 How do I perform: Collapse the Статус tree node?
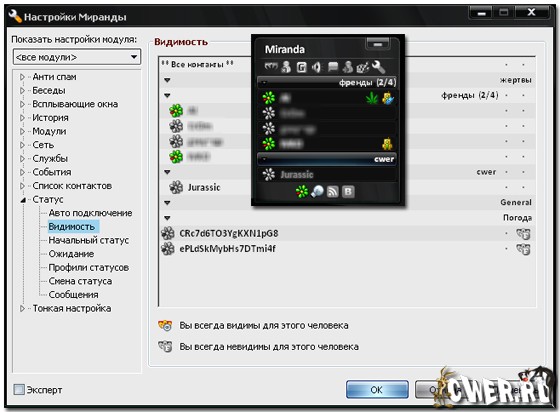click(22, 200)
